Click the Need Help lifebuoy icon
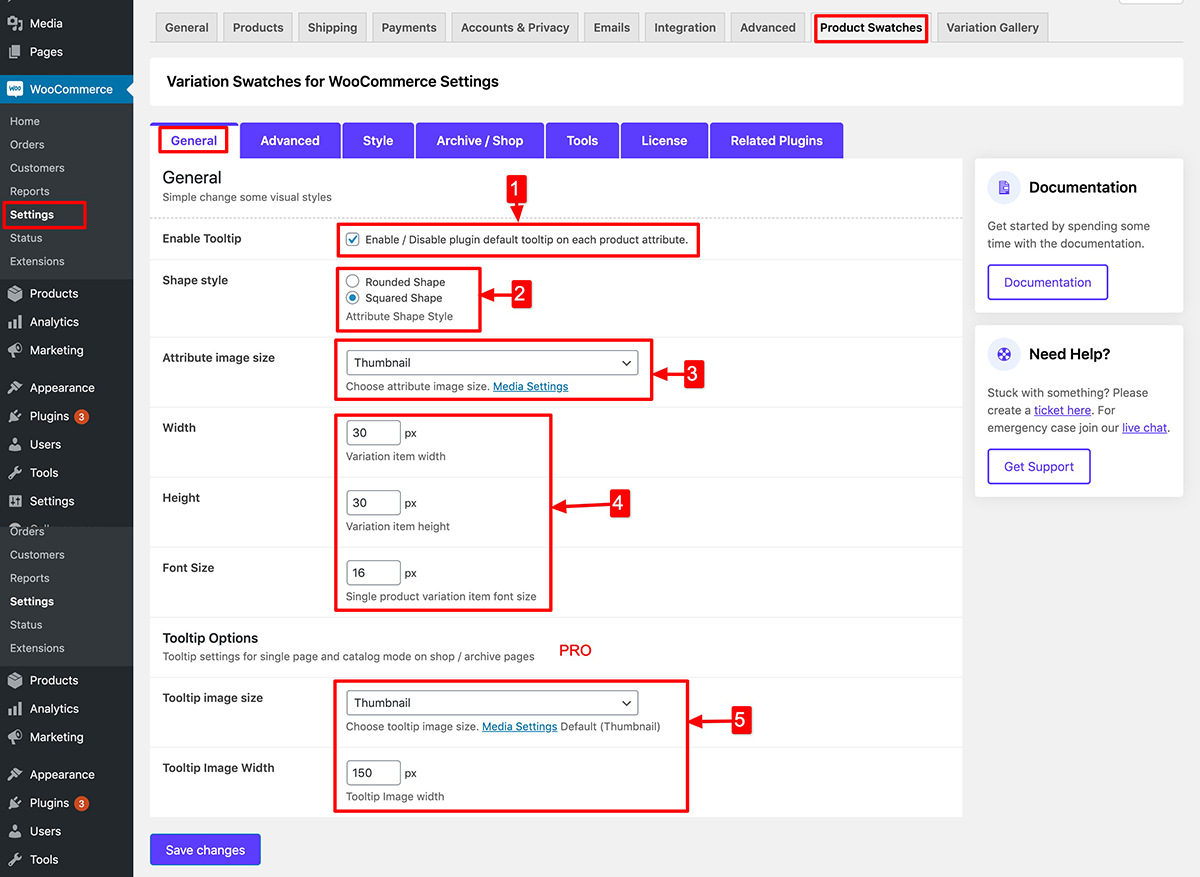 1004,354
